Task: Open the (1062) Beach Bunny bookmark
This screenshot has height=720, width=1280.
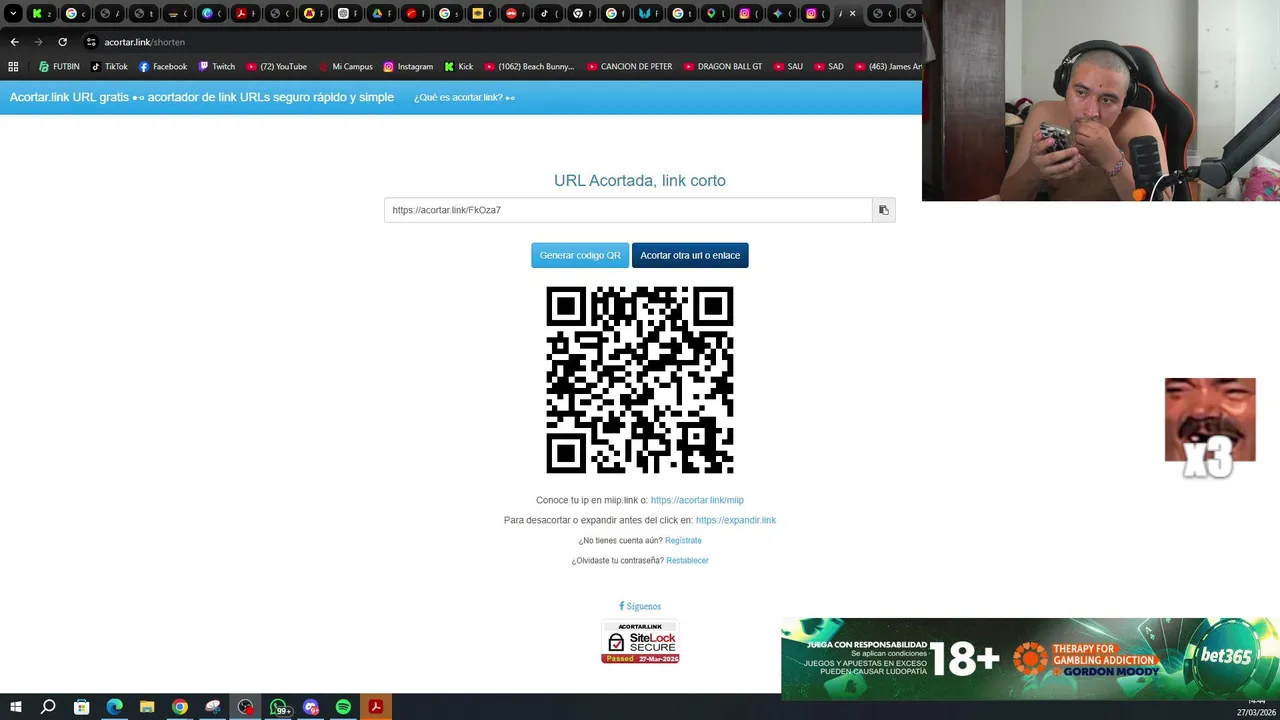Action: pos(529,67)
